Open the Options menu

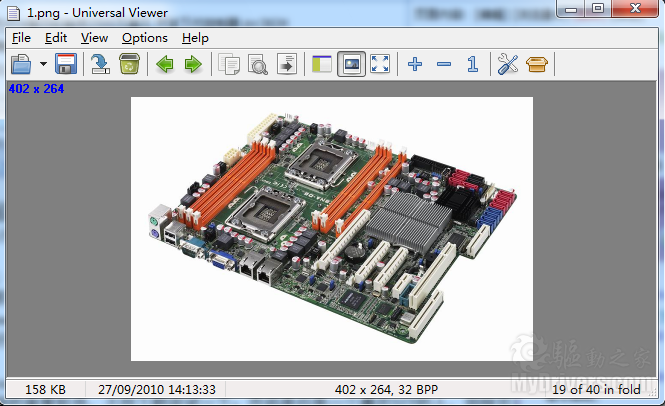[145, 37]
